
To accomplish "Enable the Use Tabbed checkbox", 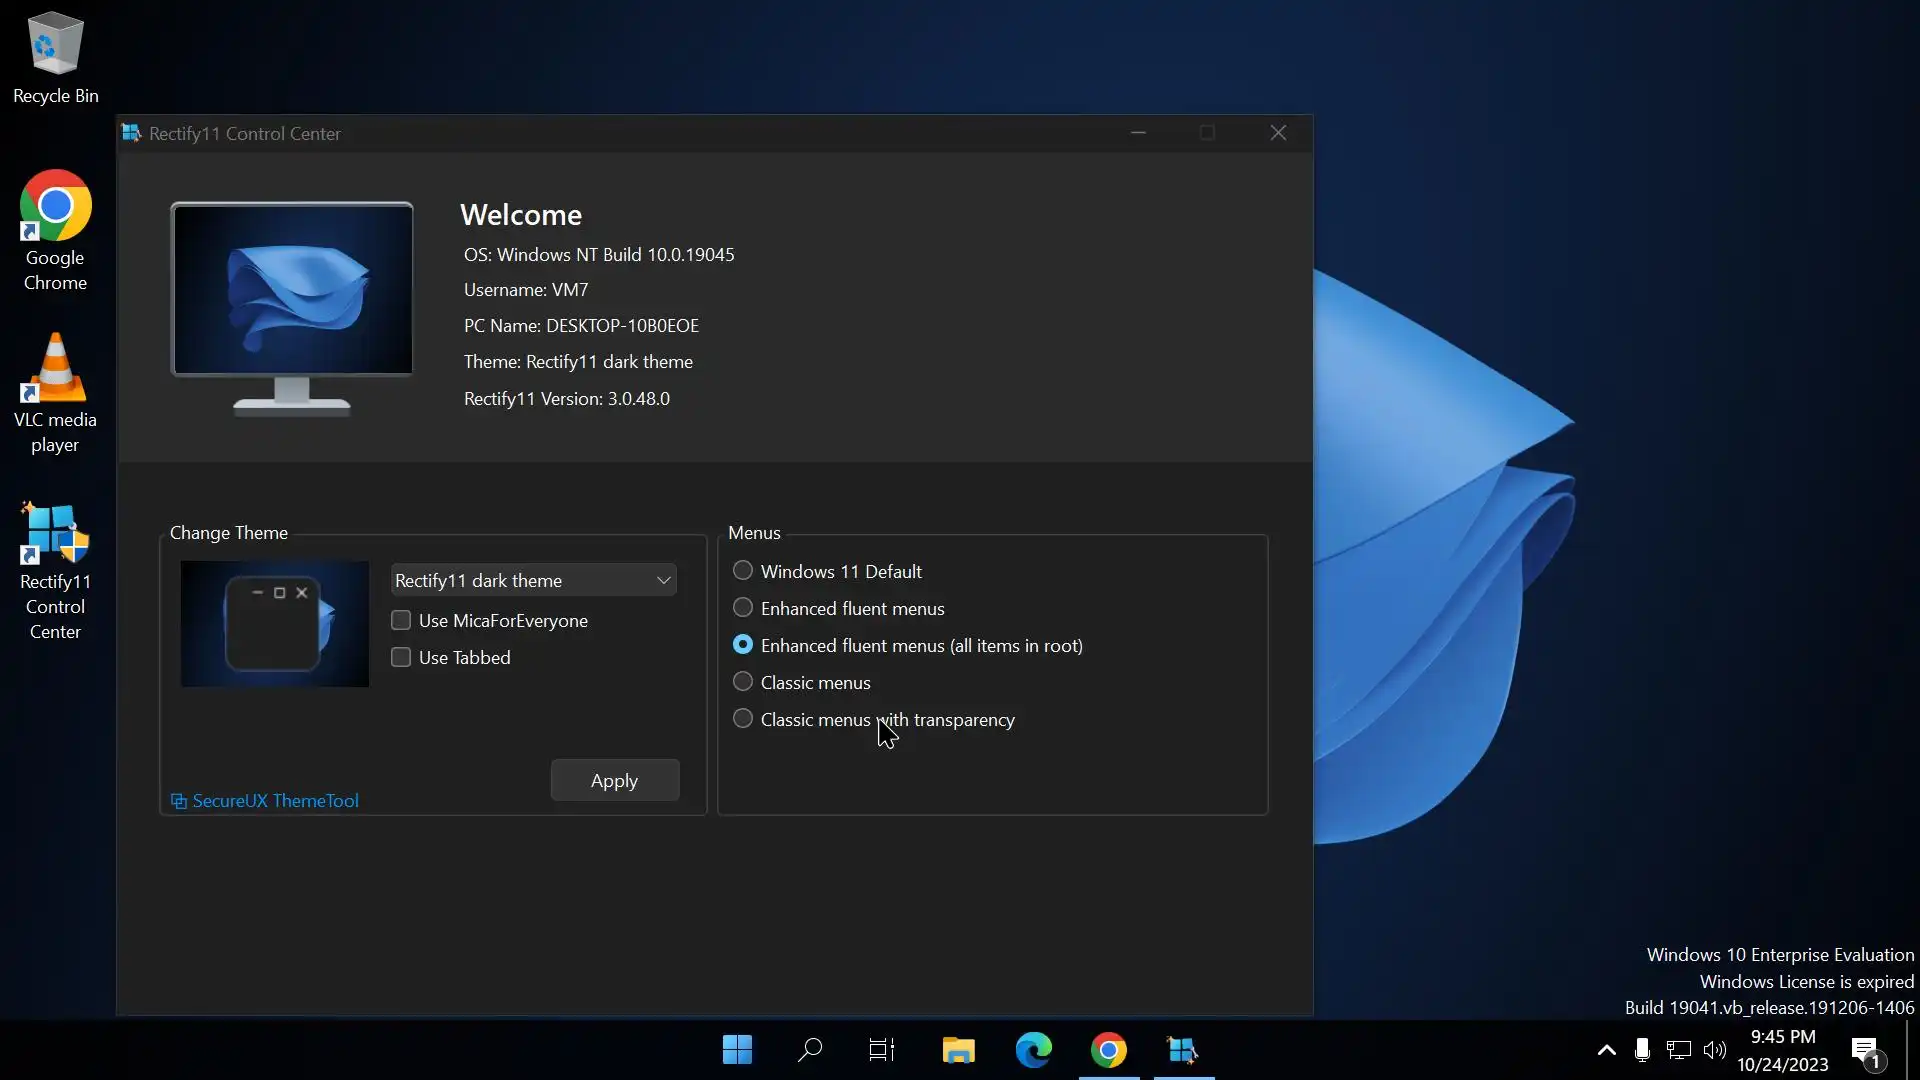I will [401, 658].
